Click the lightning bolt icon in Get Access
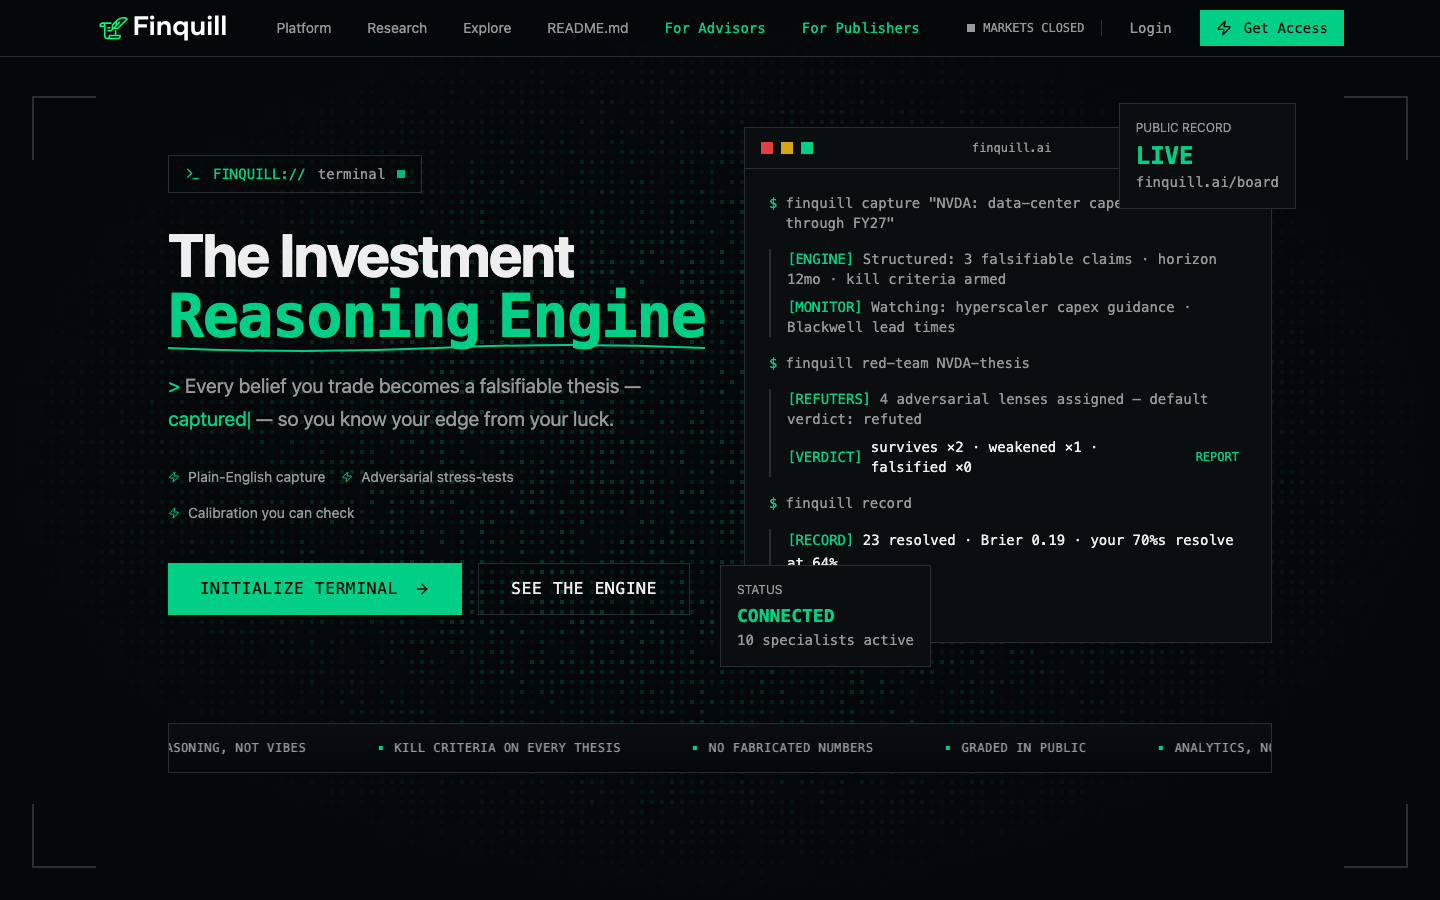 [1224, 28]
